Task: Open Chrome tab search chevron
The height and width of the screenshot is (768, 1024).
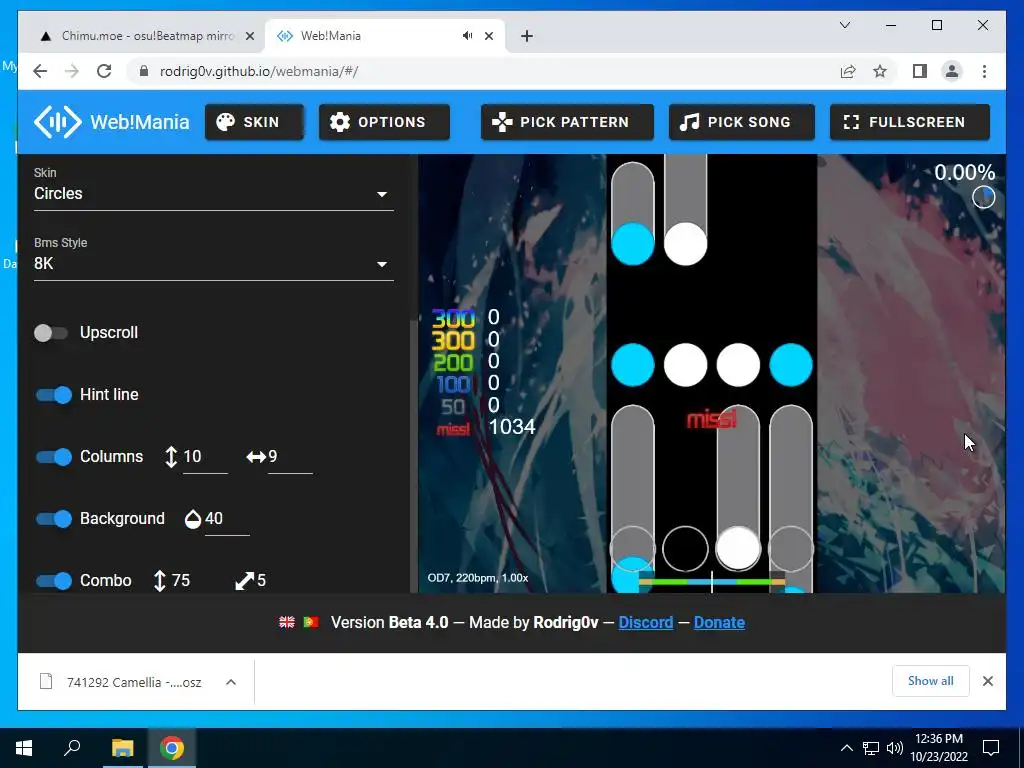Action: 844,25
